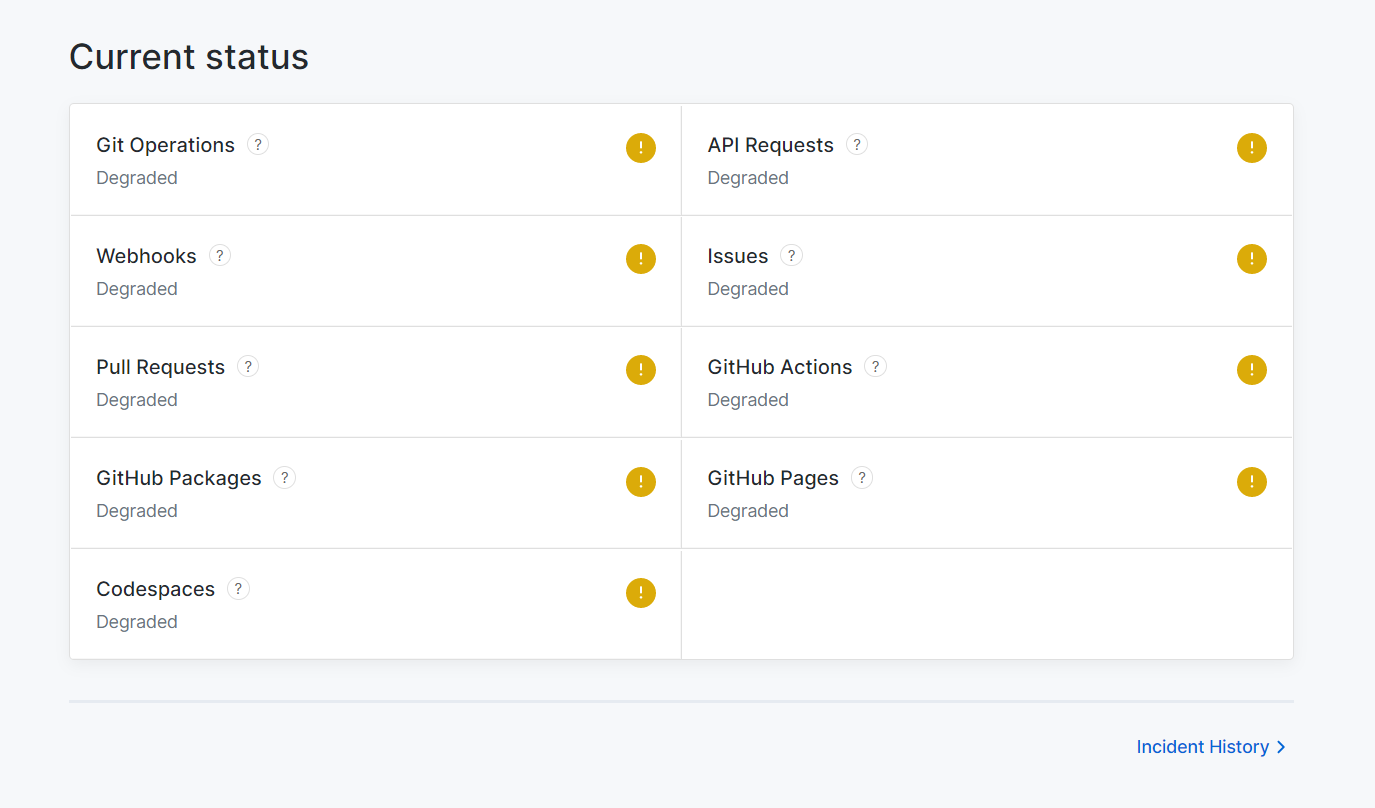
Task: Click the GitHub Actions component name
Action: (x=780, y=367)
